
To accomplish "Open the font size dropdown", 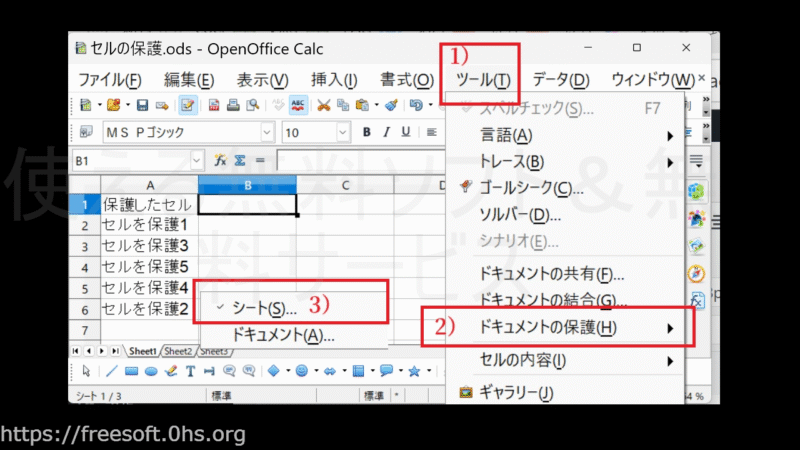I will [x=316, y=132].
